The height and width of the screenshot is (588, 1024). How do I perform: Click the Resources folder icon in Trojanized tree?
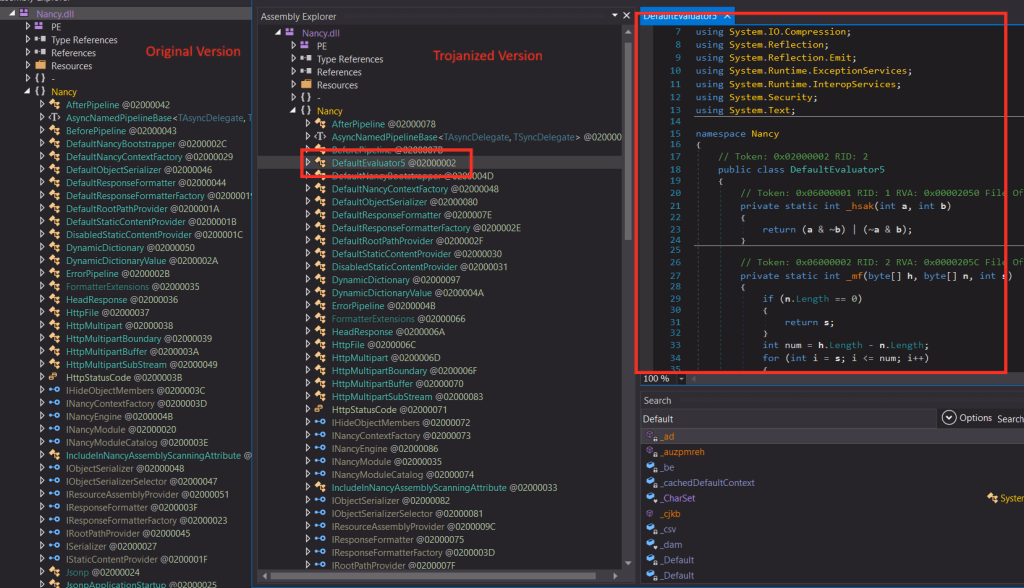305,85
